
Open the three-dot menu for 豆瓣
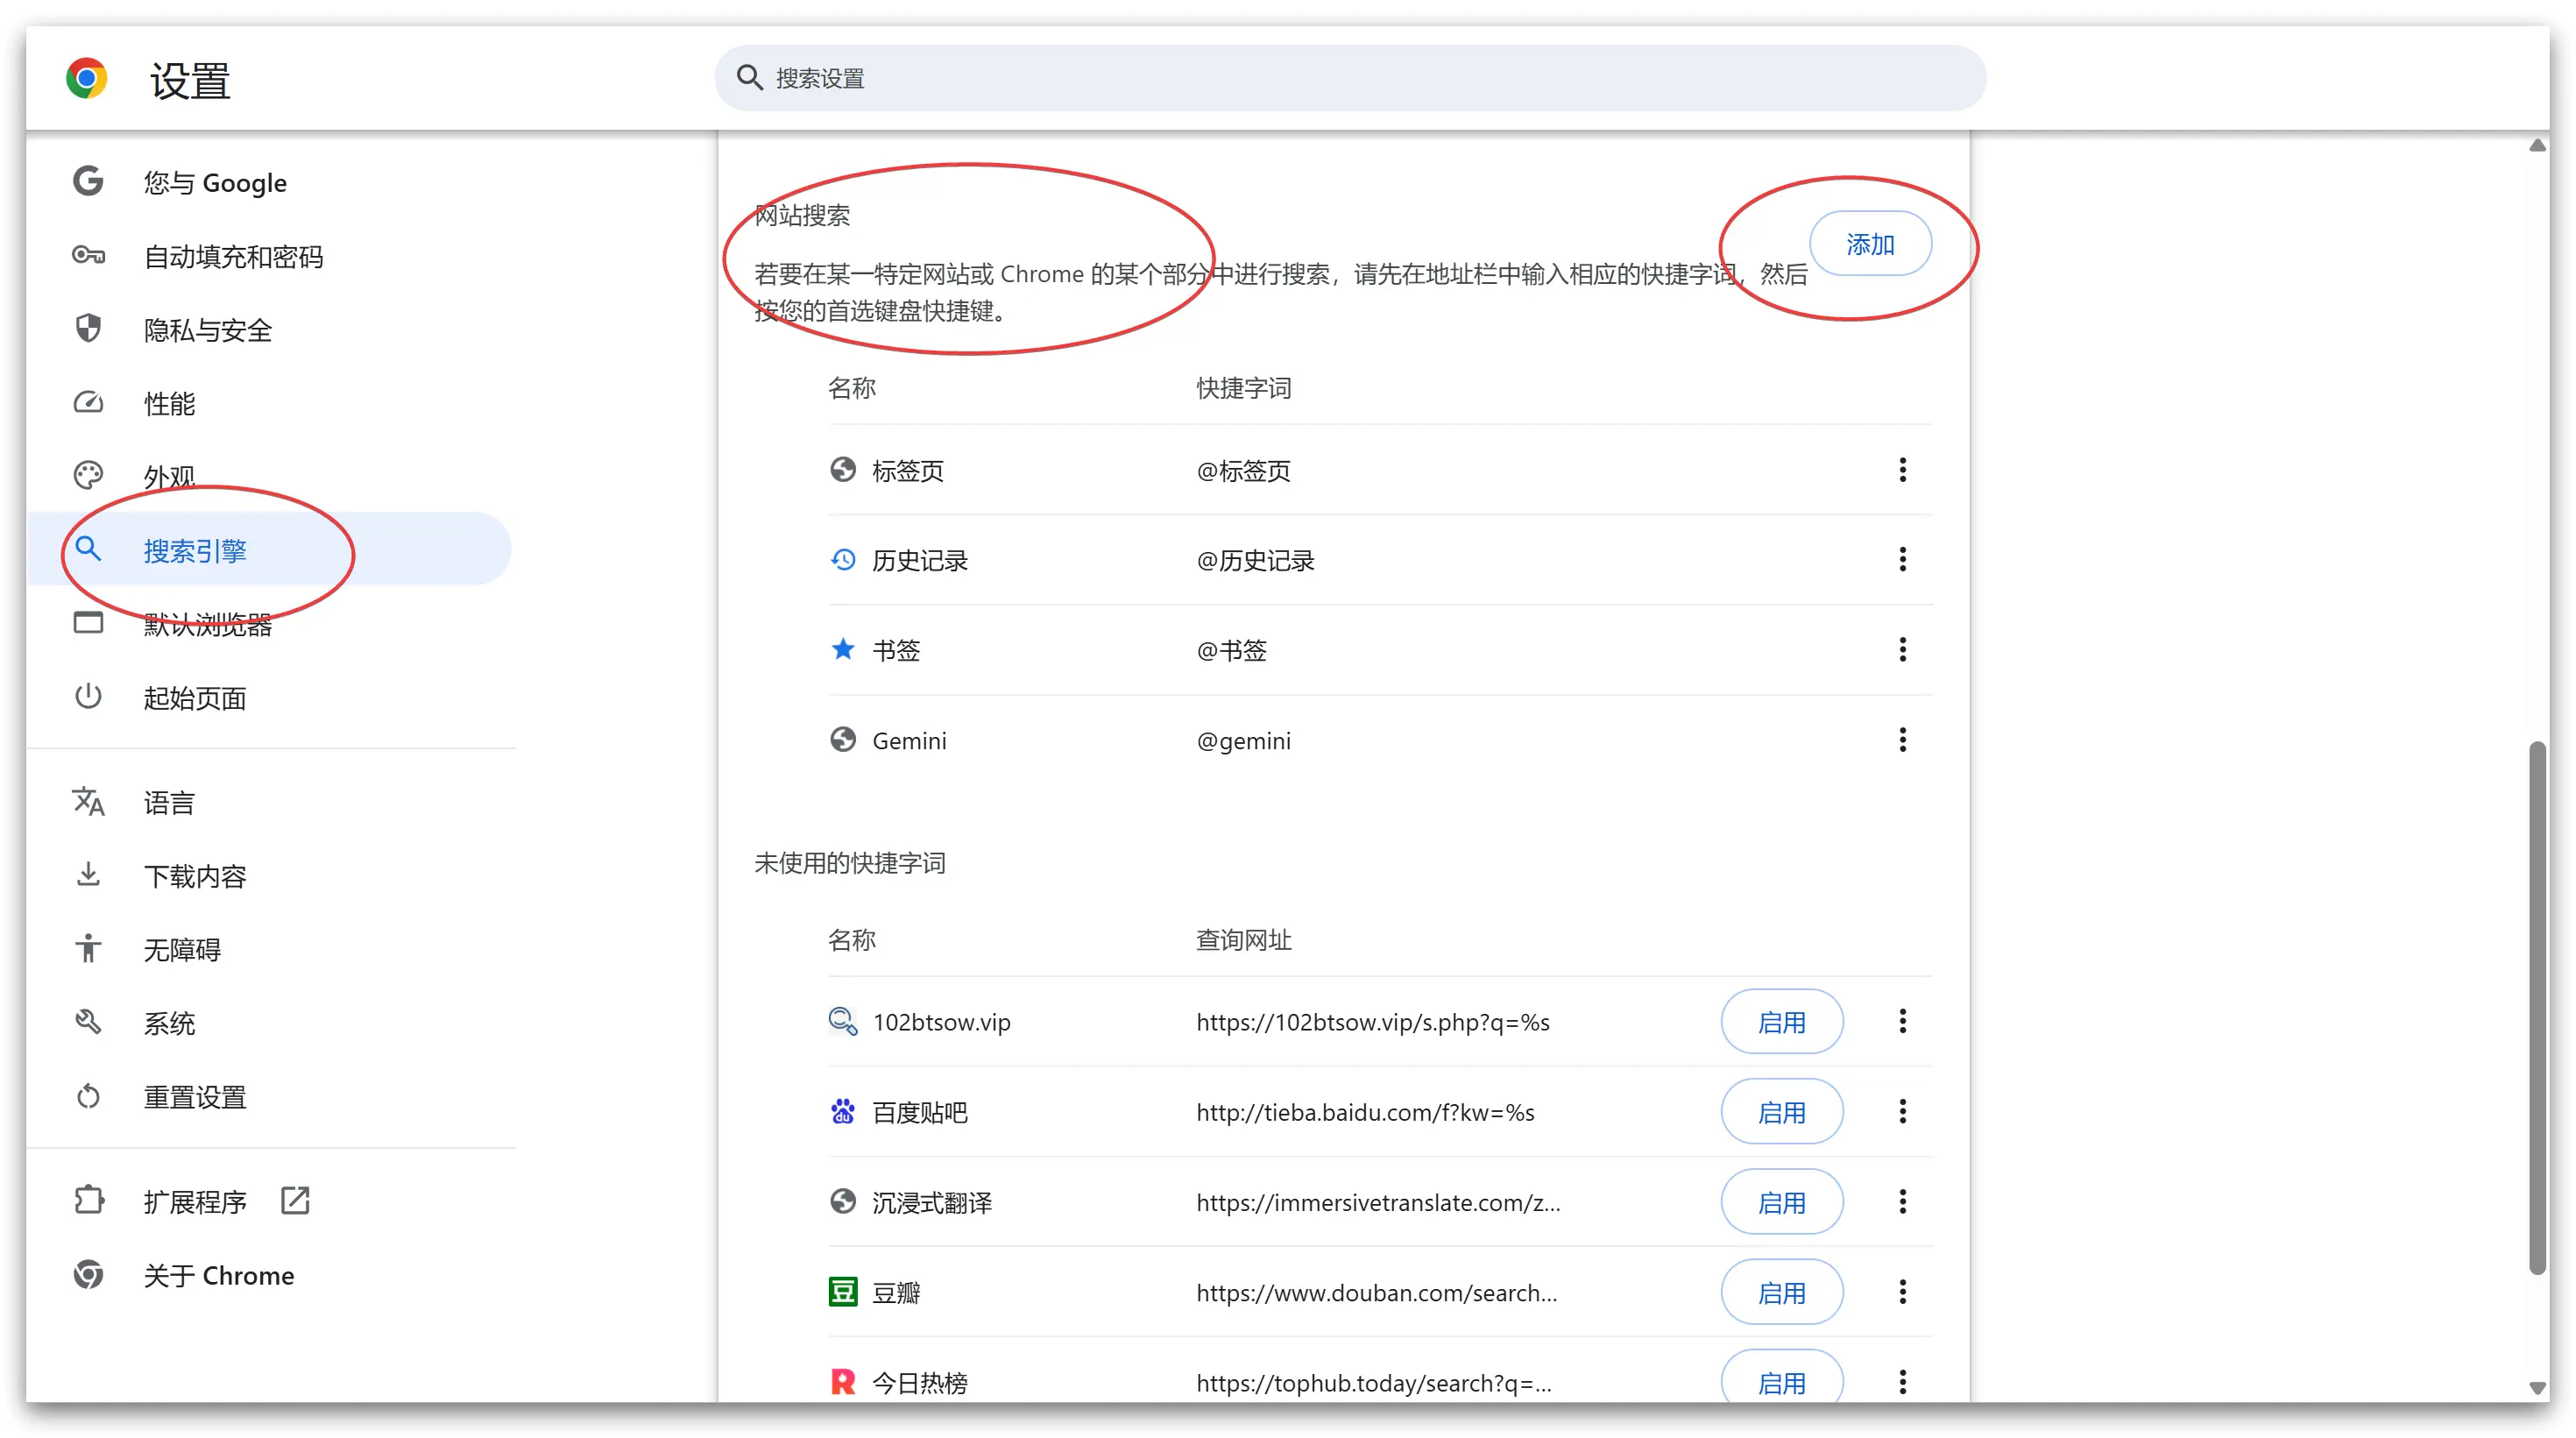[1902, 1292]
